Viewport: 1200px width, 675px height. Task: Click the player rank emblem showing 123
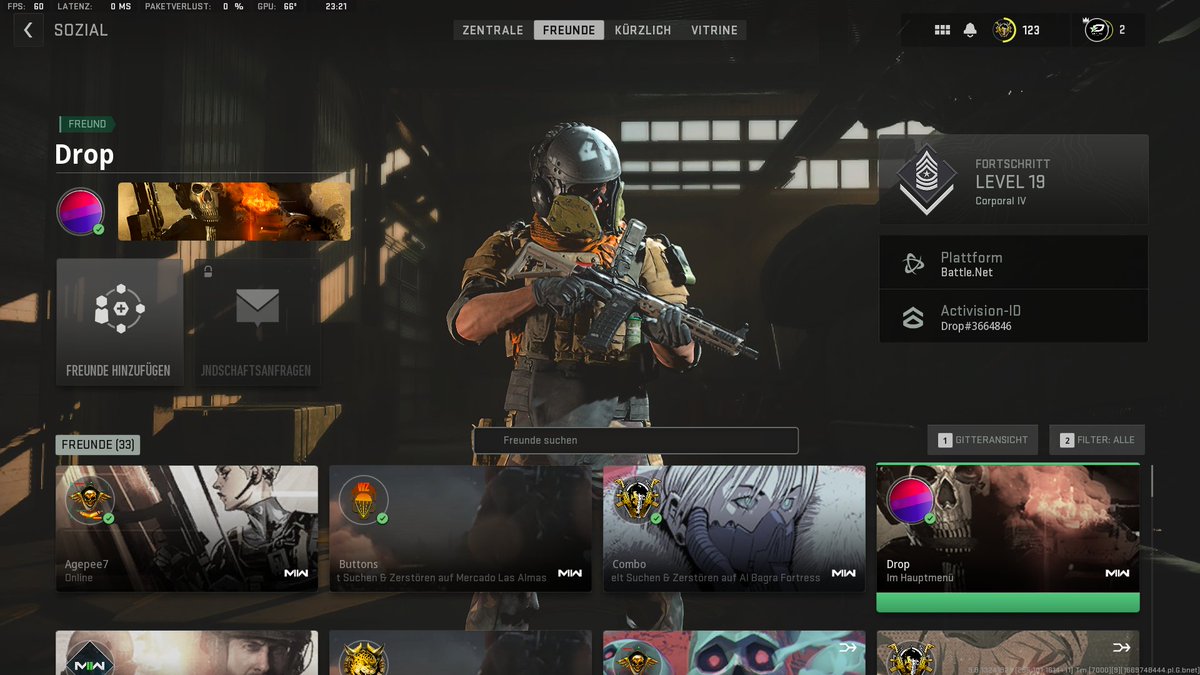click(1004, 30)
